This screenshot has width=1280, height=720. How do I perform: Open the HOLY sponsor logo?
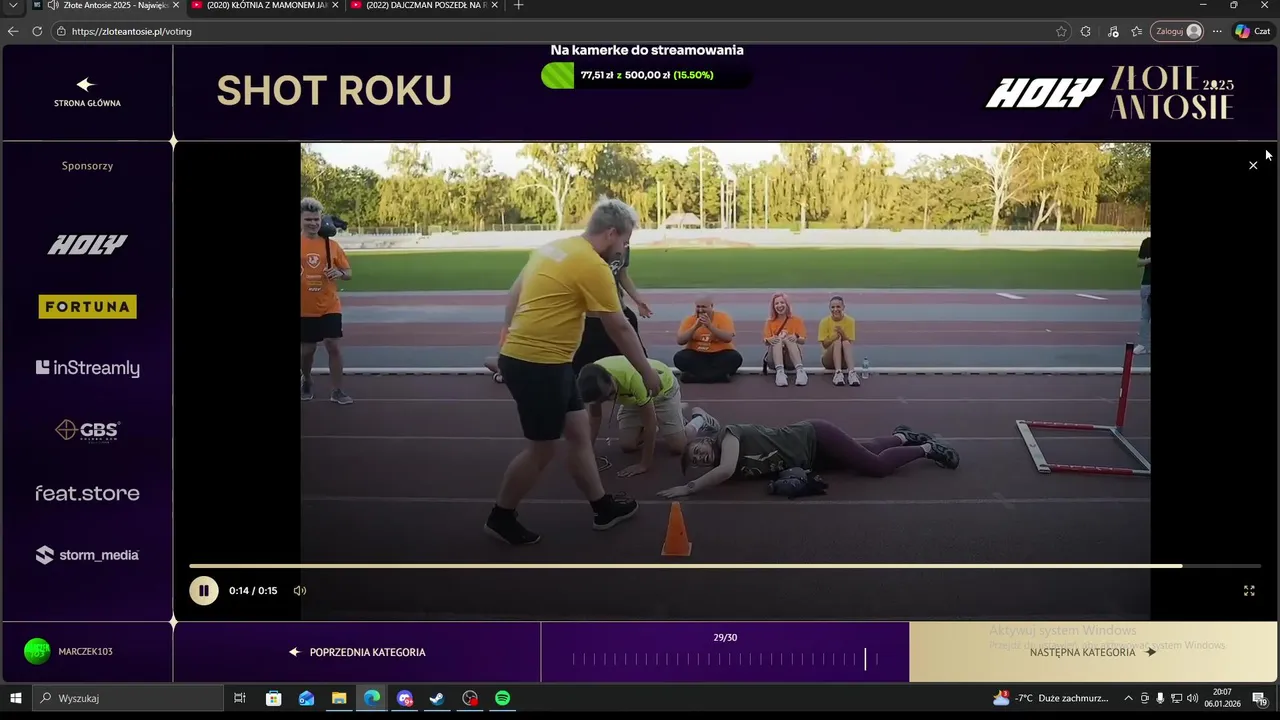pyautogui.click(x=87, y=244)
